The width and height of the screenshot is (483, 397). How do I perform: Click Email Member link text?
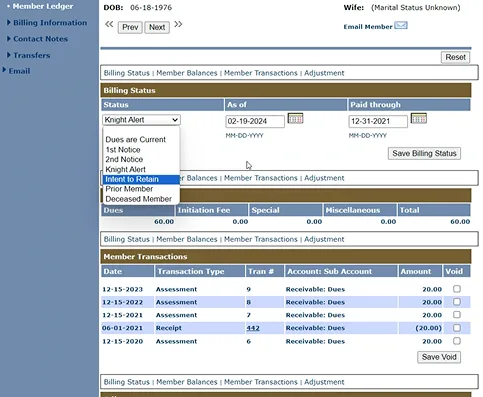click(x=368, y=27)
